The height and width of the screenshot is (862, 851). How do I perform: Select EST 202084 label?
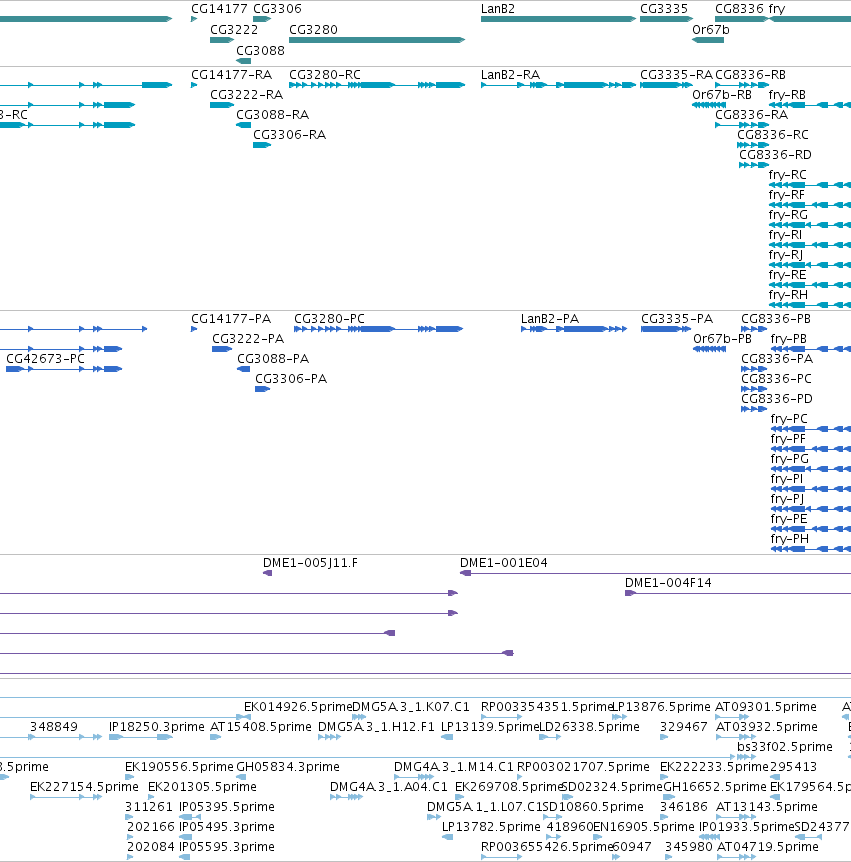click(x=151, y=847)
